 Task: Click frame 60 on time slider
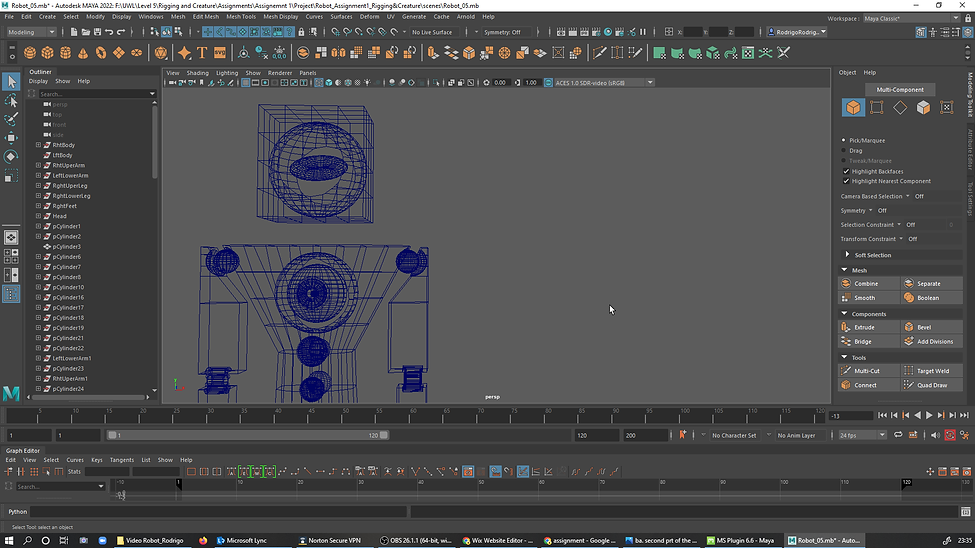click(x=413, y=416)
